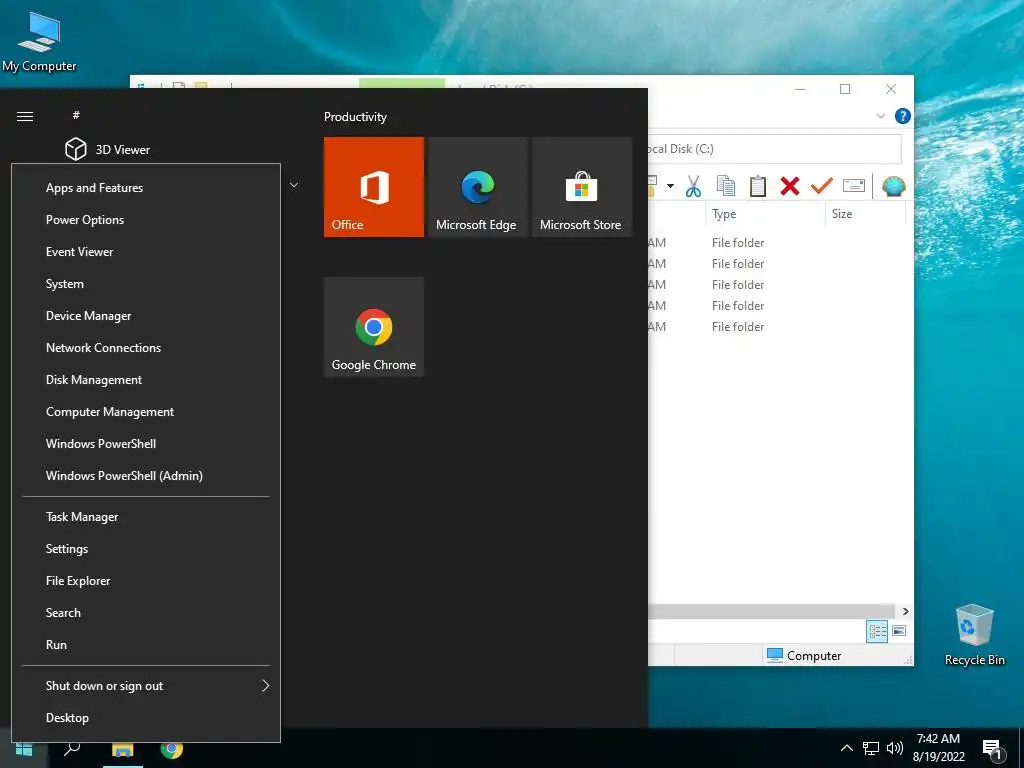Click the Copy icon in Explorer toolbar
This screenshot has height=768, width=1024.
click(726, 186)
